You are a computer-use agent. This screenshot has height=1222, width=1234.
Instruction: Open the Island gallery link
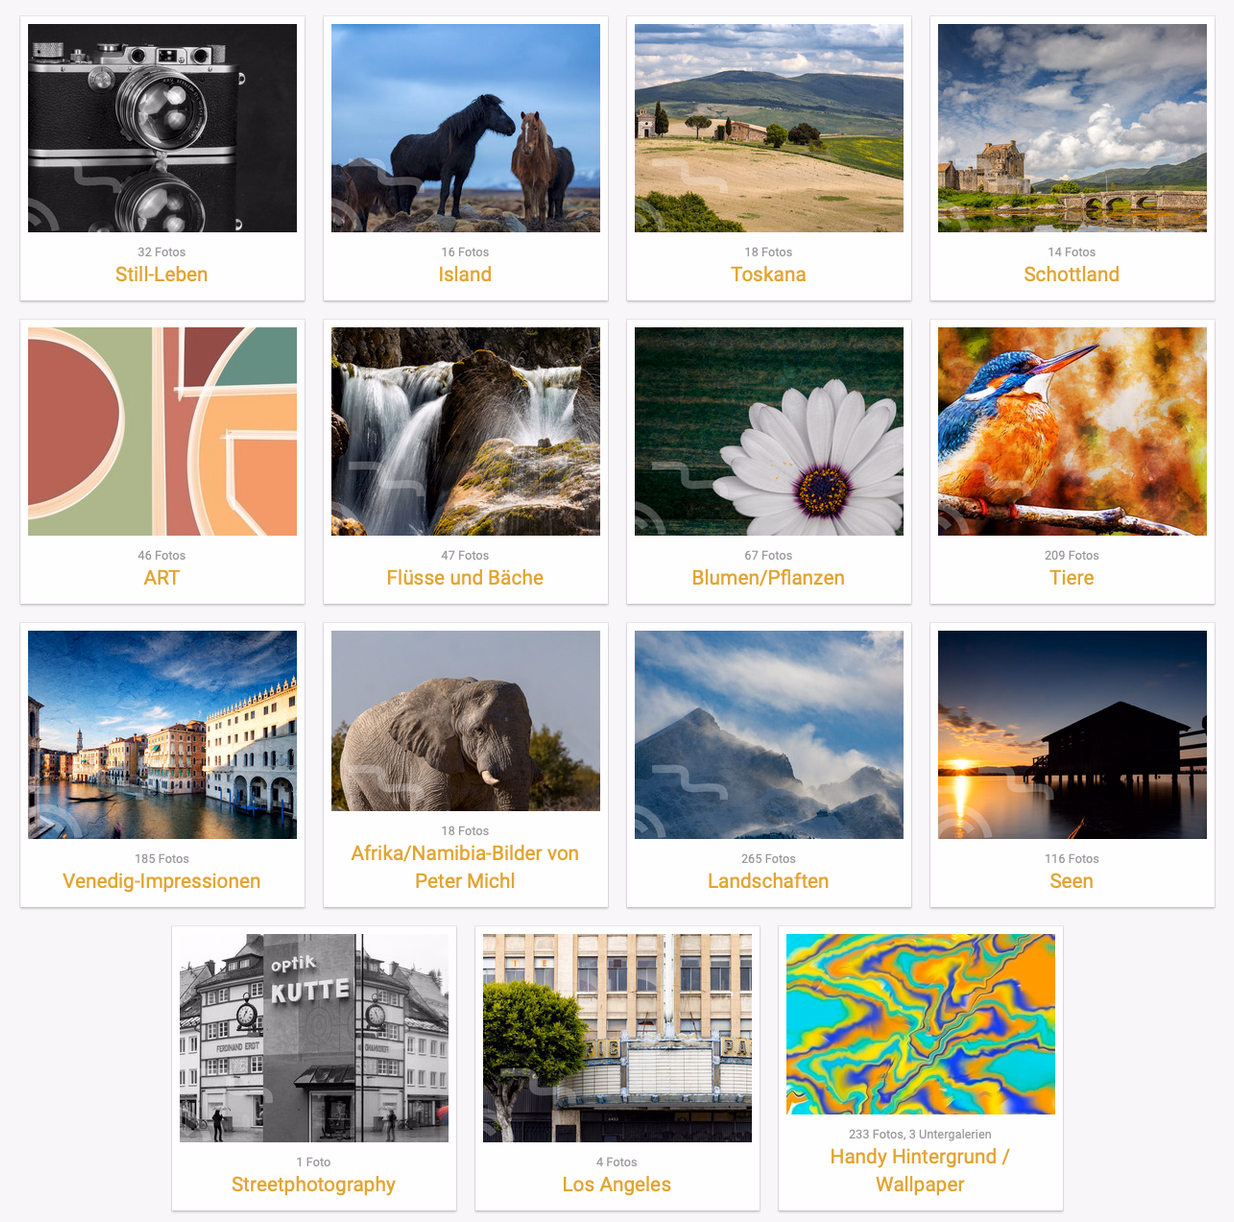[465, 274]
